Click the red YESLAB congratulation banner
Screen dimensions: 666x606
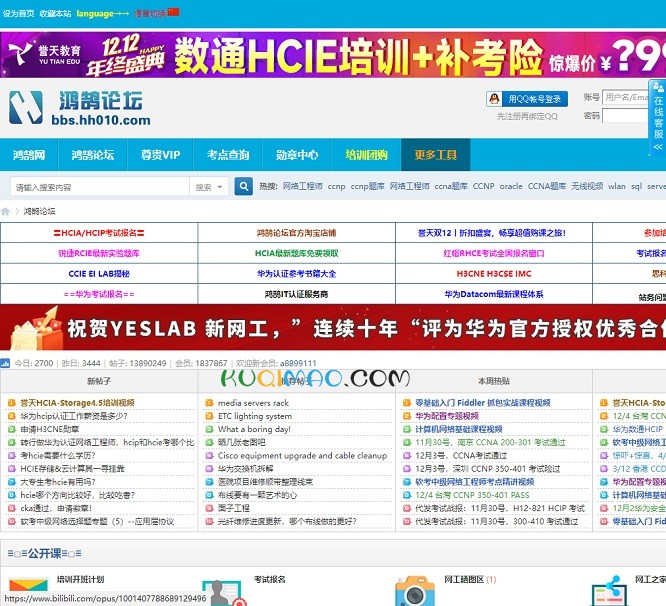coord(333,327)
